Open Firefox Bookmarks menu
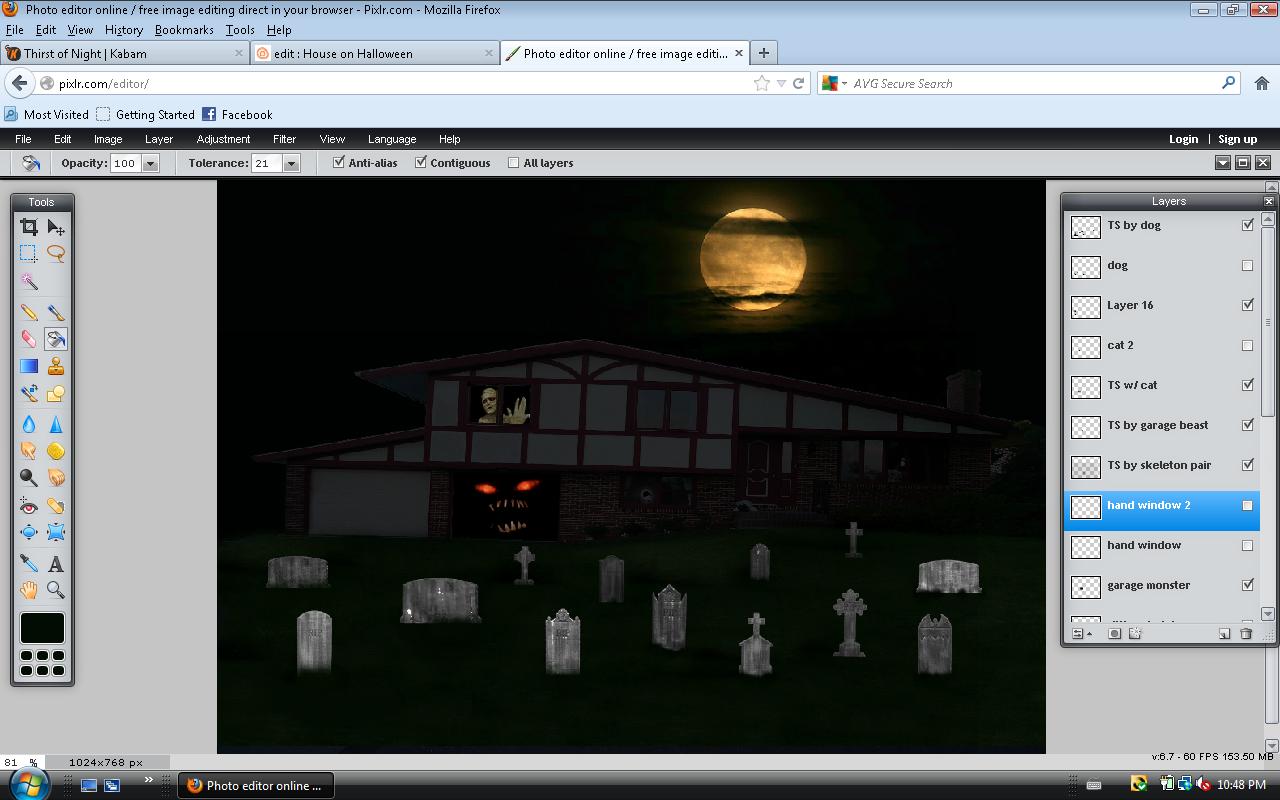This screenshot has width=1280, height=800. tap(184, 30)
